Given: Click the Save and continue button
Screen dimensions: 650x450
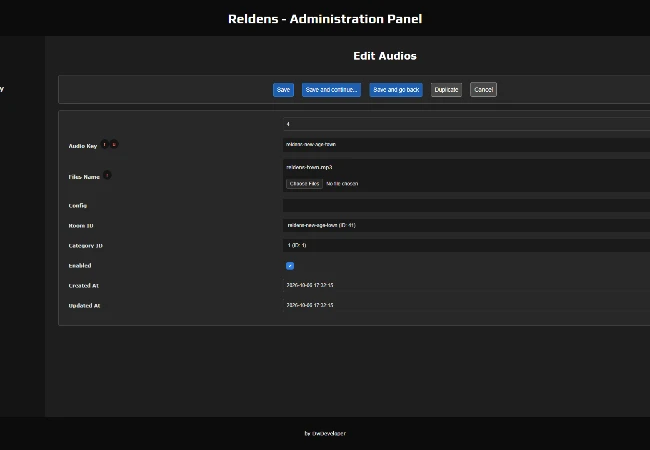Looking at the screenshot, I should pyautogui.click(x=331, y=90).
